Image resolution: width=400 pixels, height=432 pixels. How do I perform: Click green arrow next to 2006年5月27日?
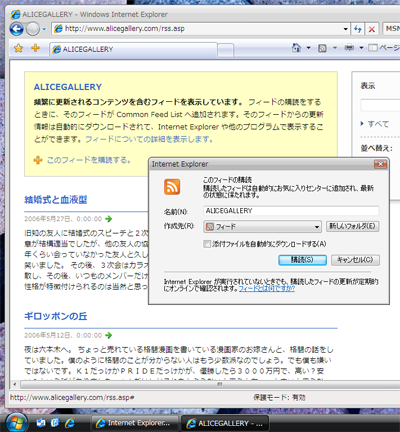pos(108,219)
